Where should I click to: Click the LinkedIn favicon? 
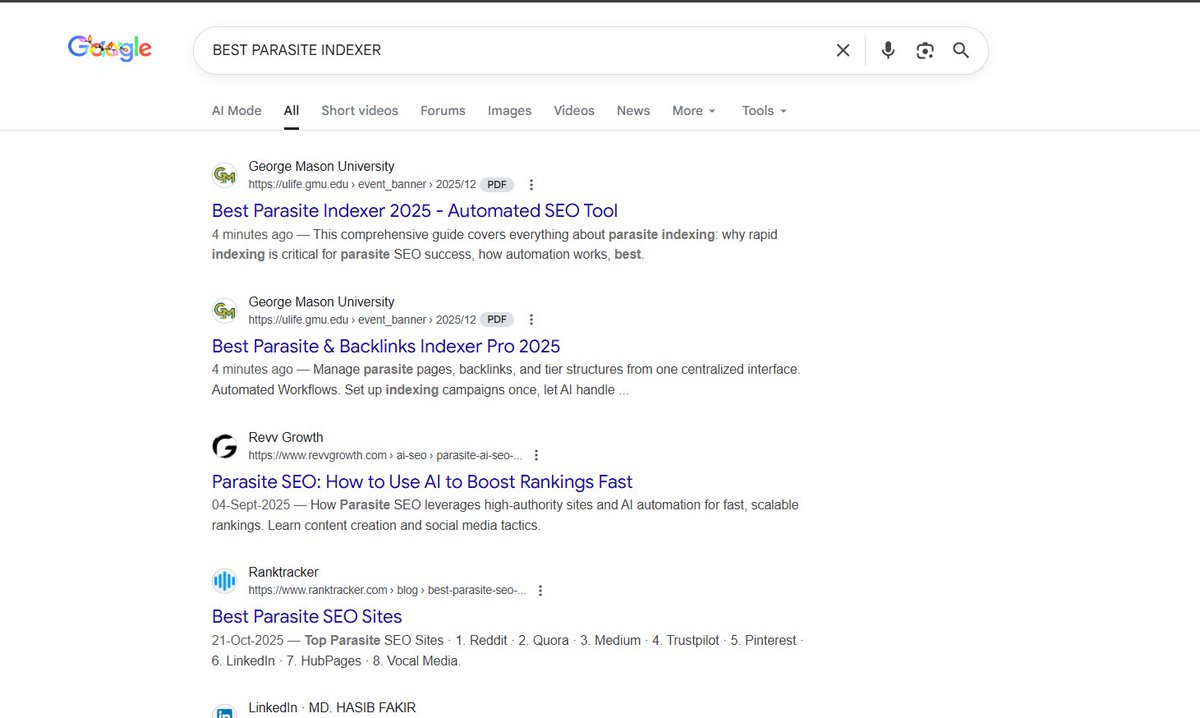225,712
